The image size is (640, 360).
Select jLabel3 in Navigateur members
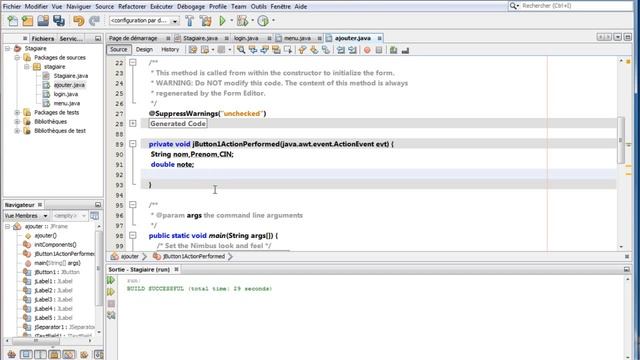(53, 299)
